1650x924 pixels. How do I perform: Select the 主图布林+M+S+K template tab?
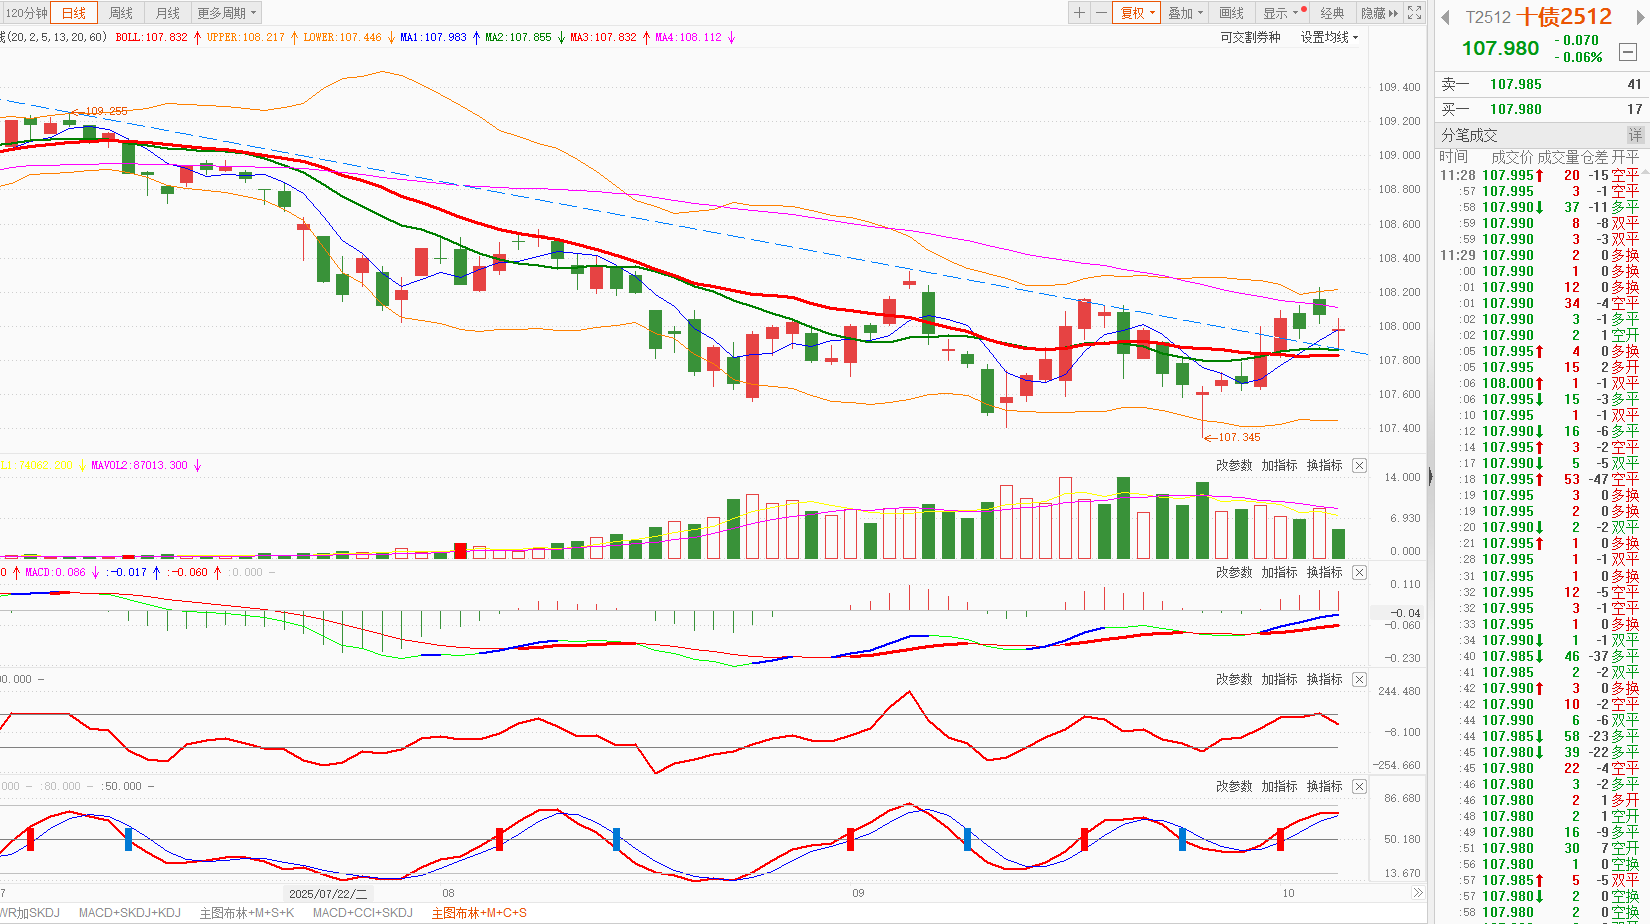(247, 913)
